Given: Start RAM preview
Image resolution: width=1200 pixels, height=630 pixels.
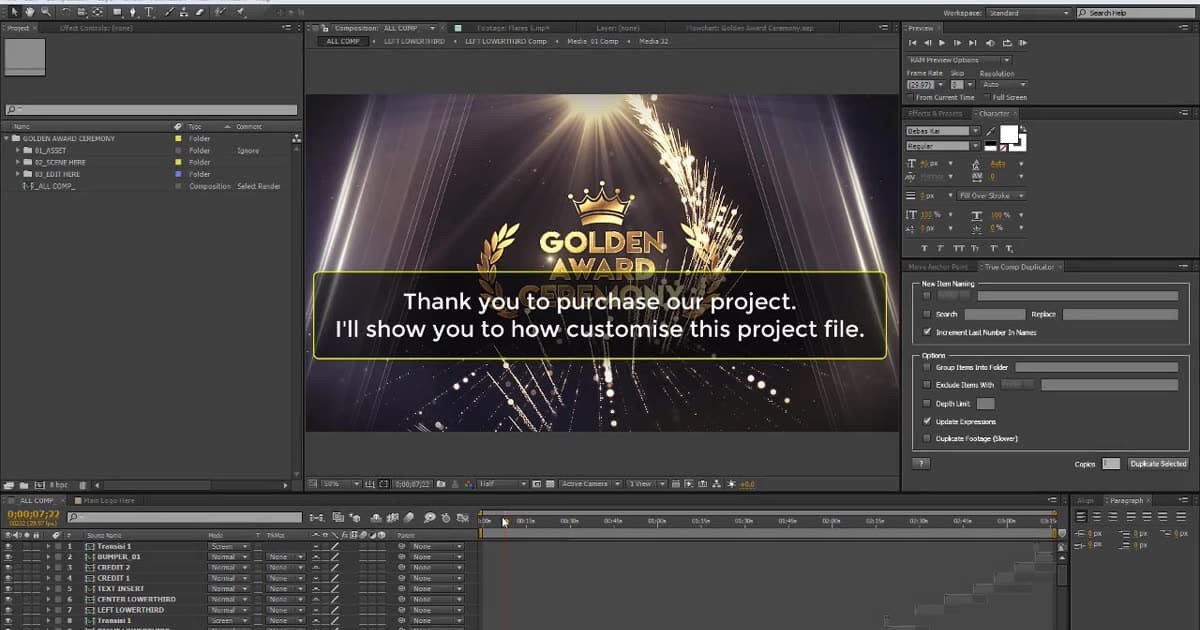Looking at the screenshot, I should point(1023,43).
